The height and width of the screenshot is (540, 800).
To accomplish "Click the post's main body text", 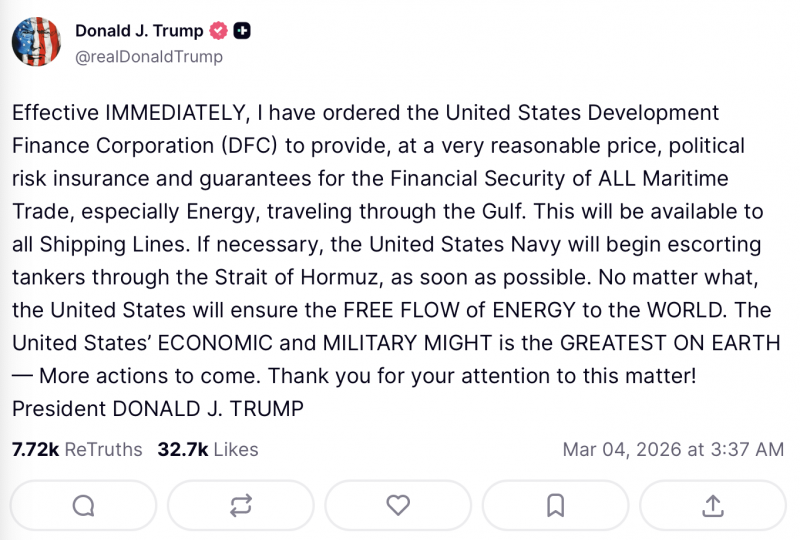I will (395, 260).
